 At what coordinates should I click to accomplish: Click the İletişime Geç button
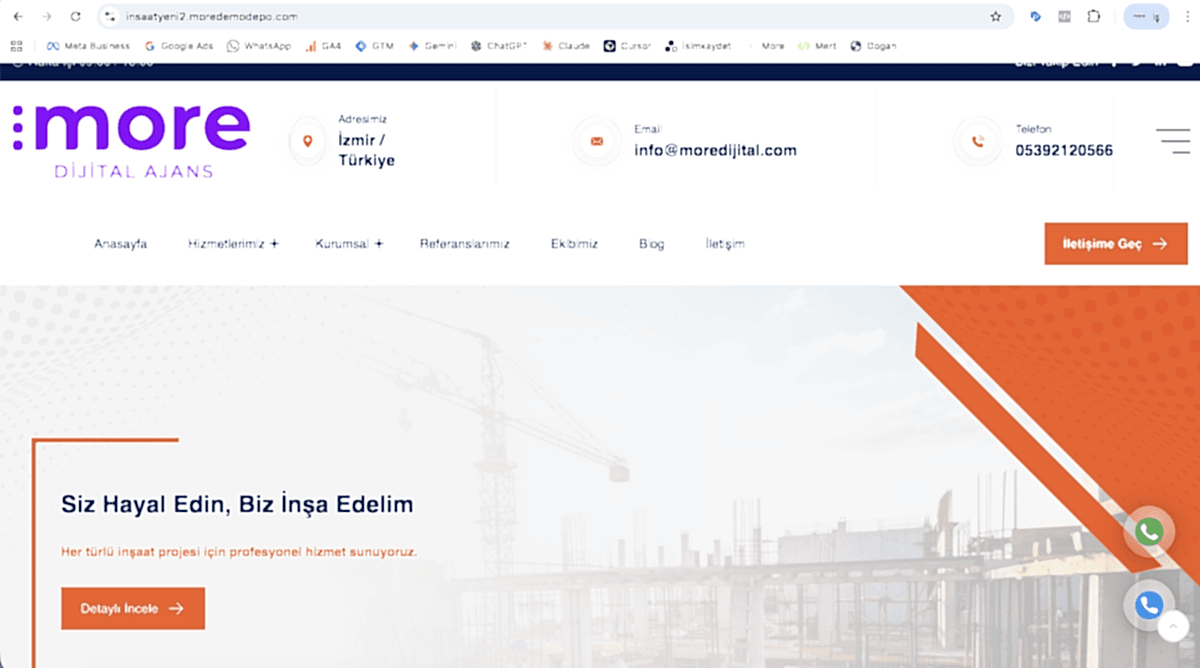[x=1116, y=243]
